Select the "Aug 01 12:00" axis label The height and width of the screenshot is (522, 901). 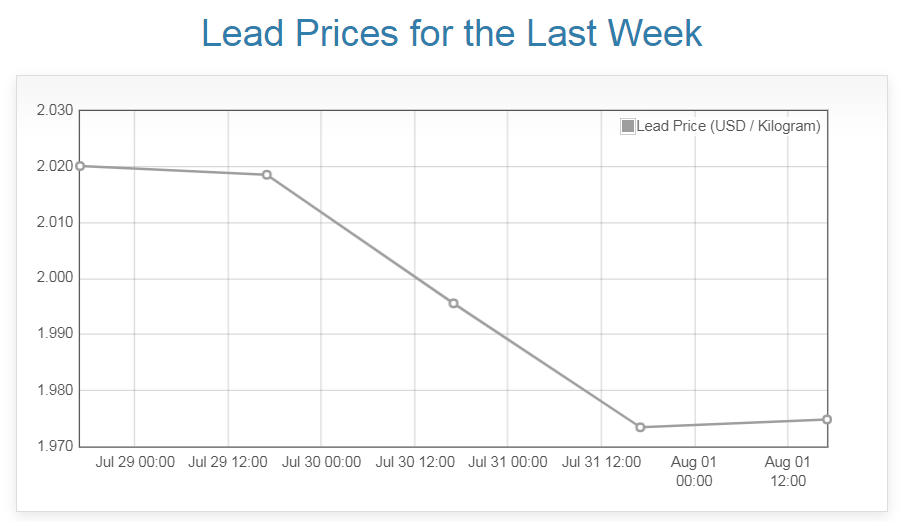pos(788,471)
